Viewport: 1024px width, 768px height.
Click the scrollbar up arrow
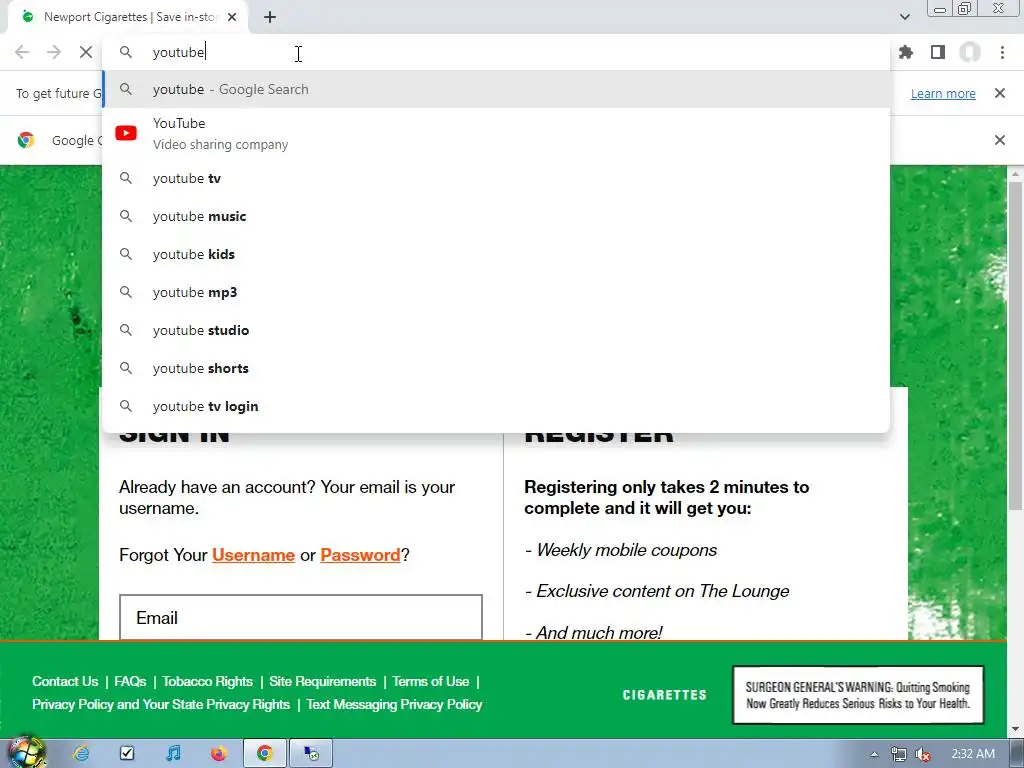(x=1016, y=174)
